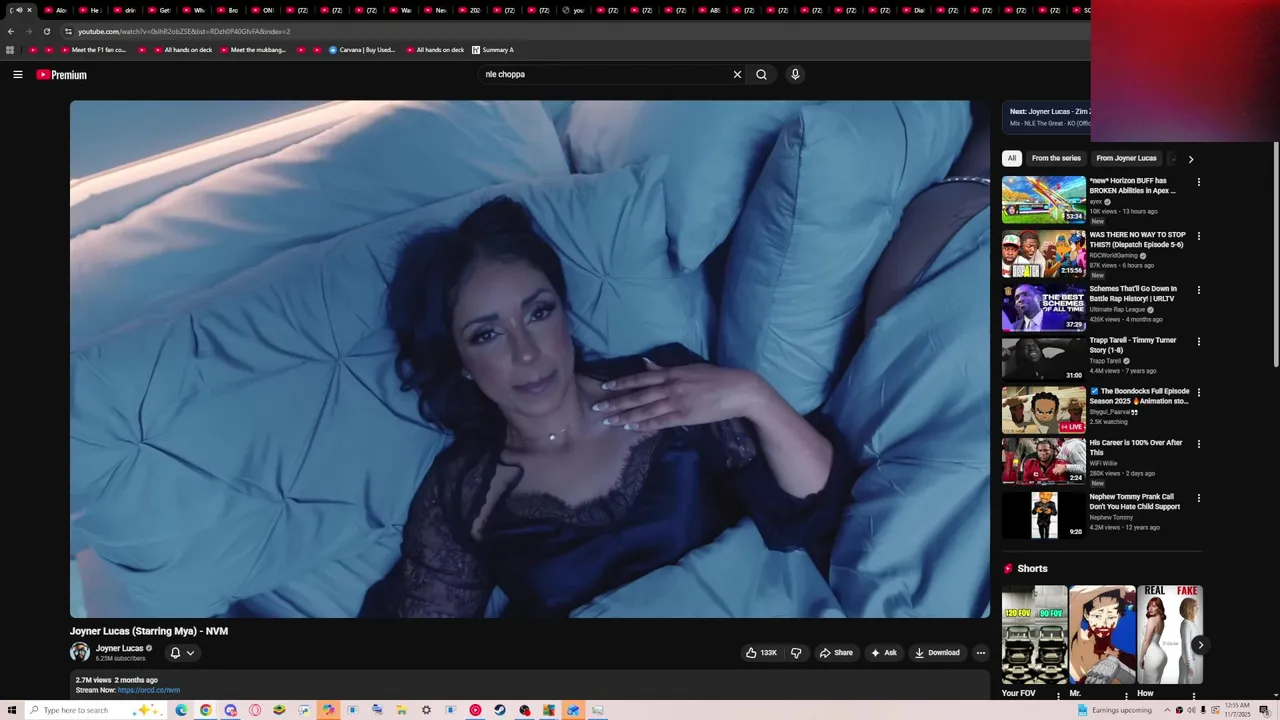Image resolution: width=1280 pixels, height=720 pixels.
Task: Click the page's vertical scrollbar
Action: point(1275,255)
